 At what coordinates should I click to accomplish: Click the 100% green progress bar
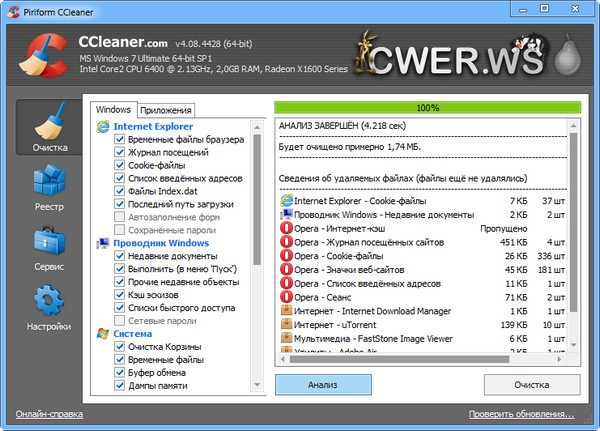(x=427, y=108)
